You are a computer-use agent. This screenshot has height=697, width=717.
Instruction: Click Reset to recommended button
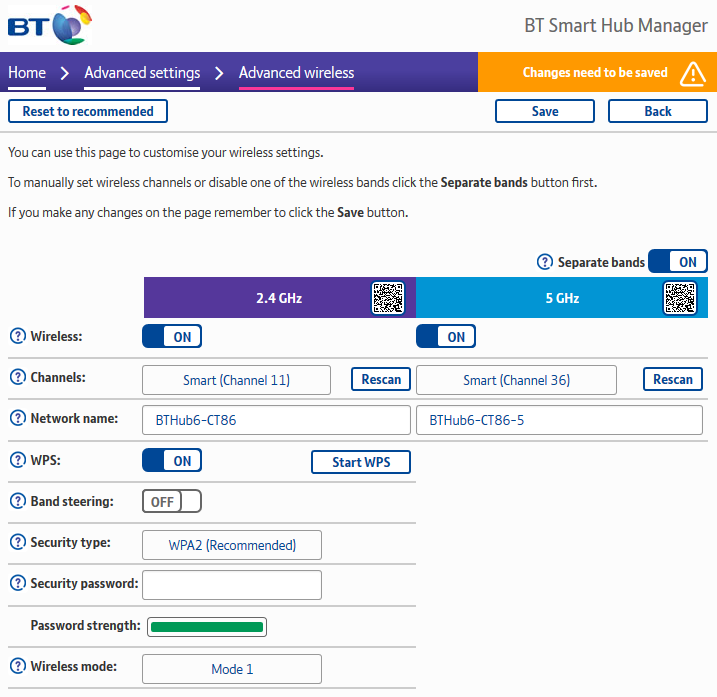(88, 111)
